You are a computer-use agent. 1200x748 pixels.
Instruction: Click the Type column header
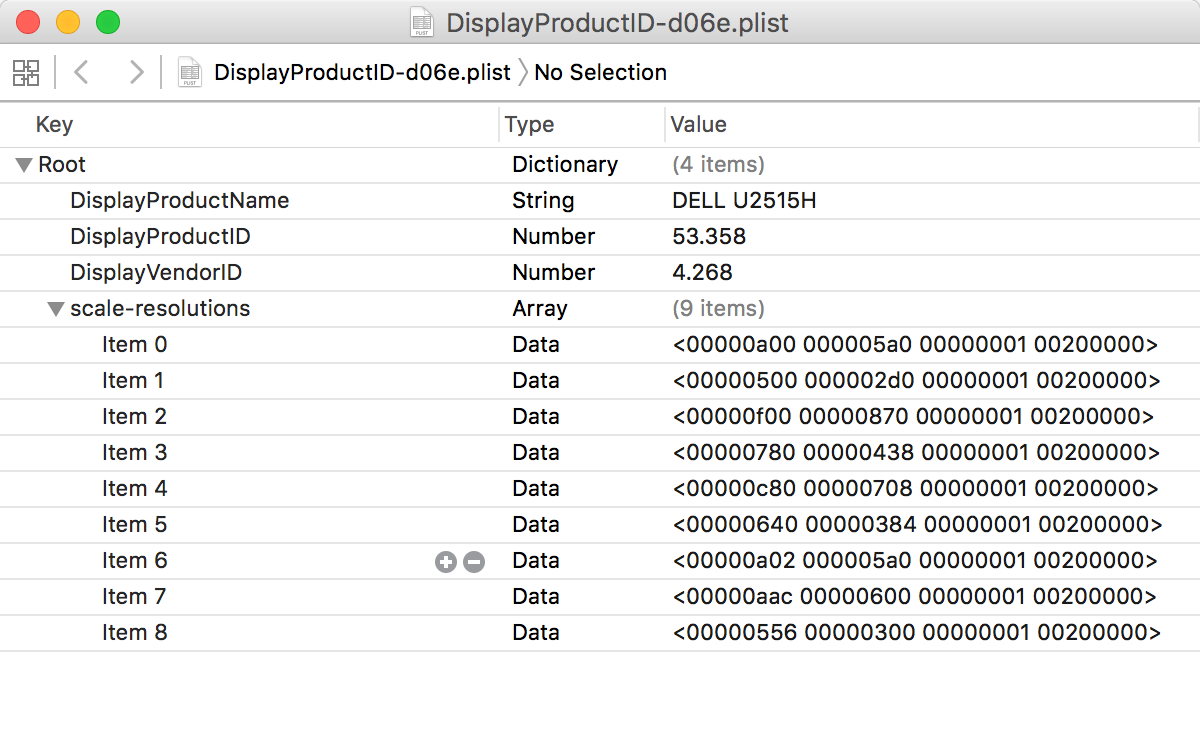click(x=529, y=125)
